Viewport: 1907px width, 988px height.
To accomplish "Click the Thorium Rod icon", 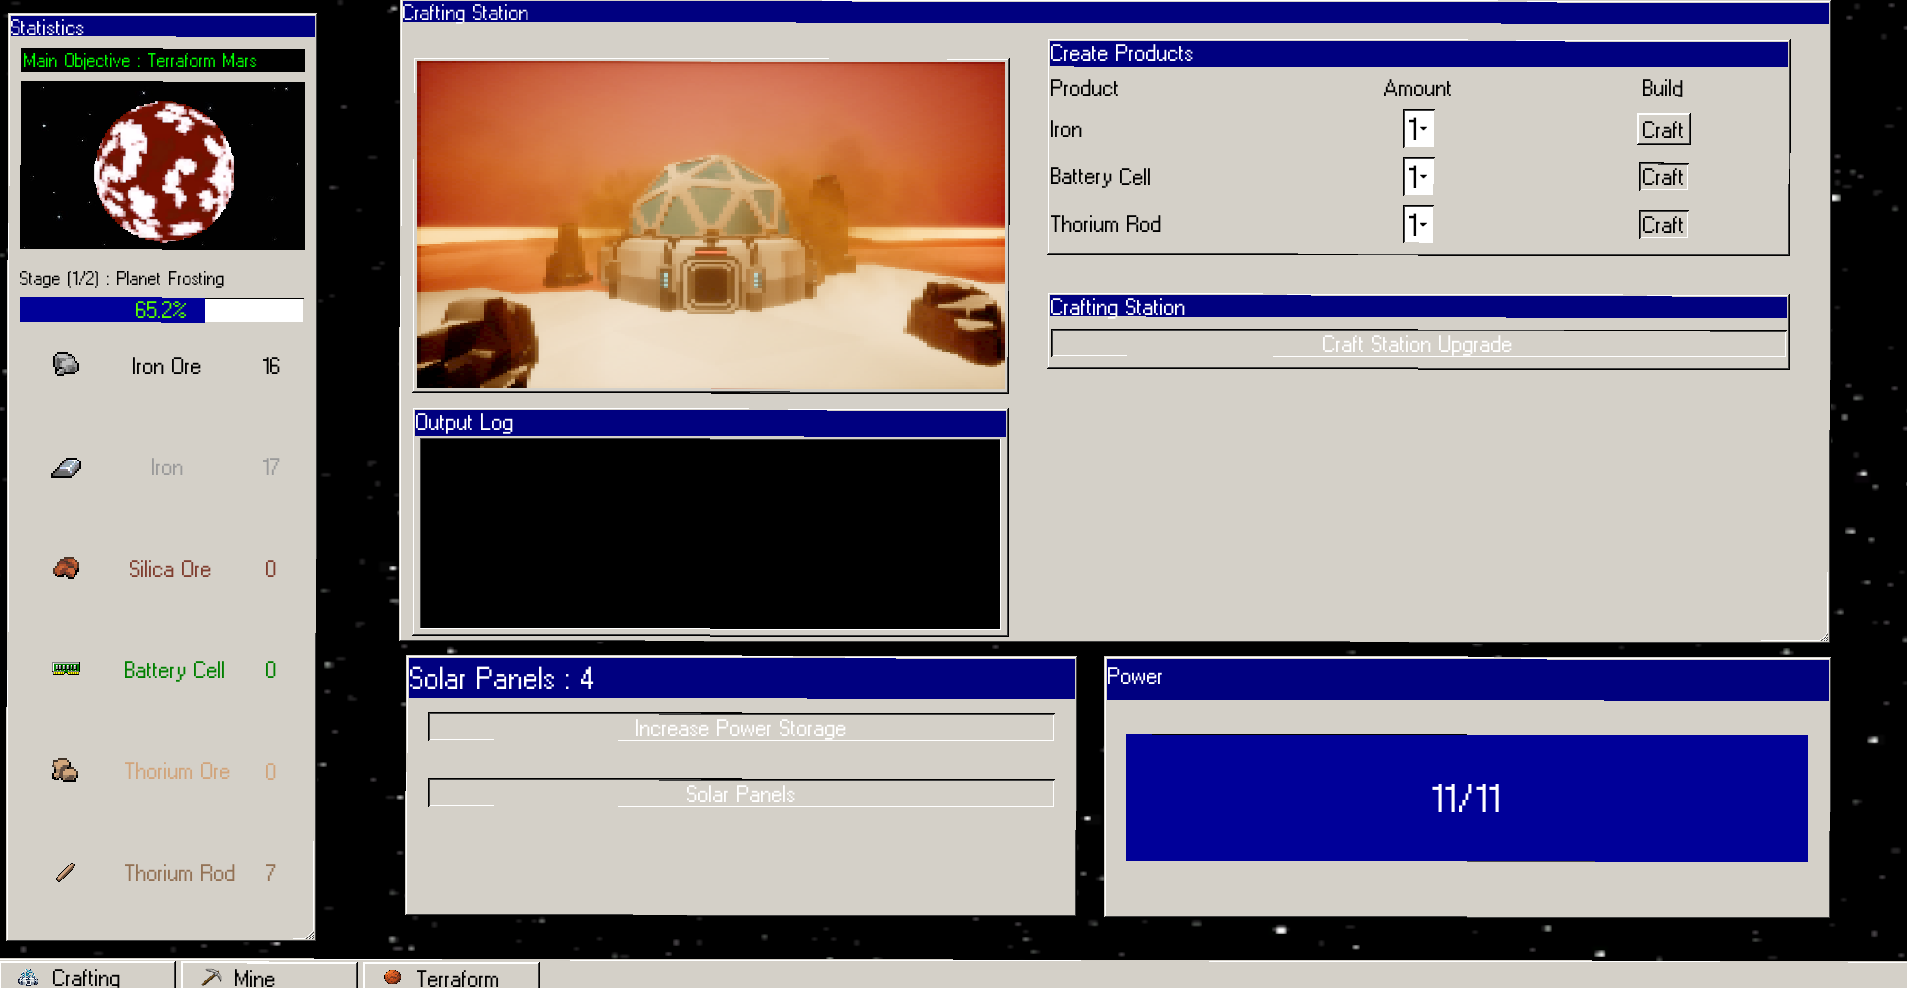I will click(65, 872).
